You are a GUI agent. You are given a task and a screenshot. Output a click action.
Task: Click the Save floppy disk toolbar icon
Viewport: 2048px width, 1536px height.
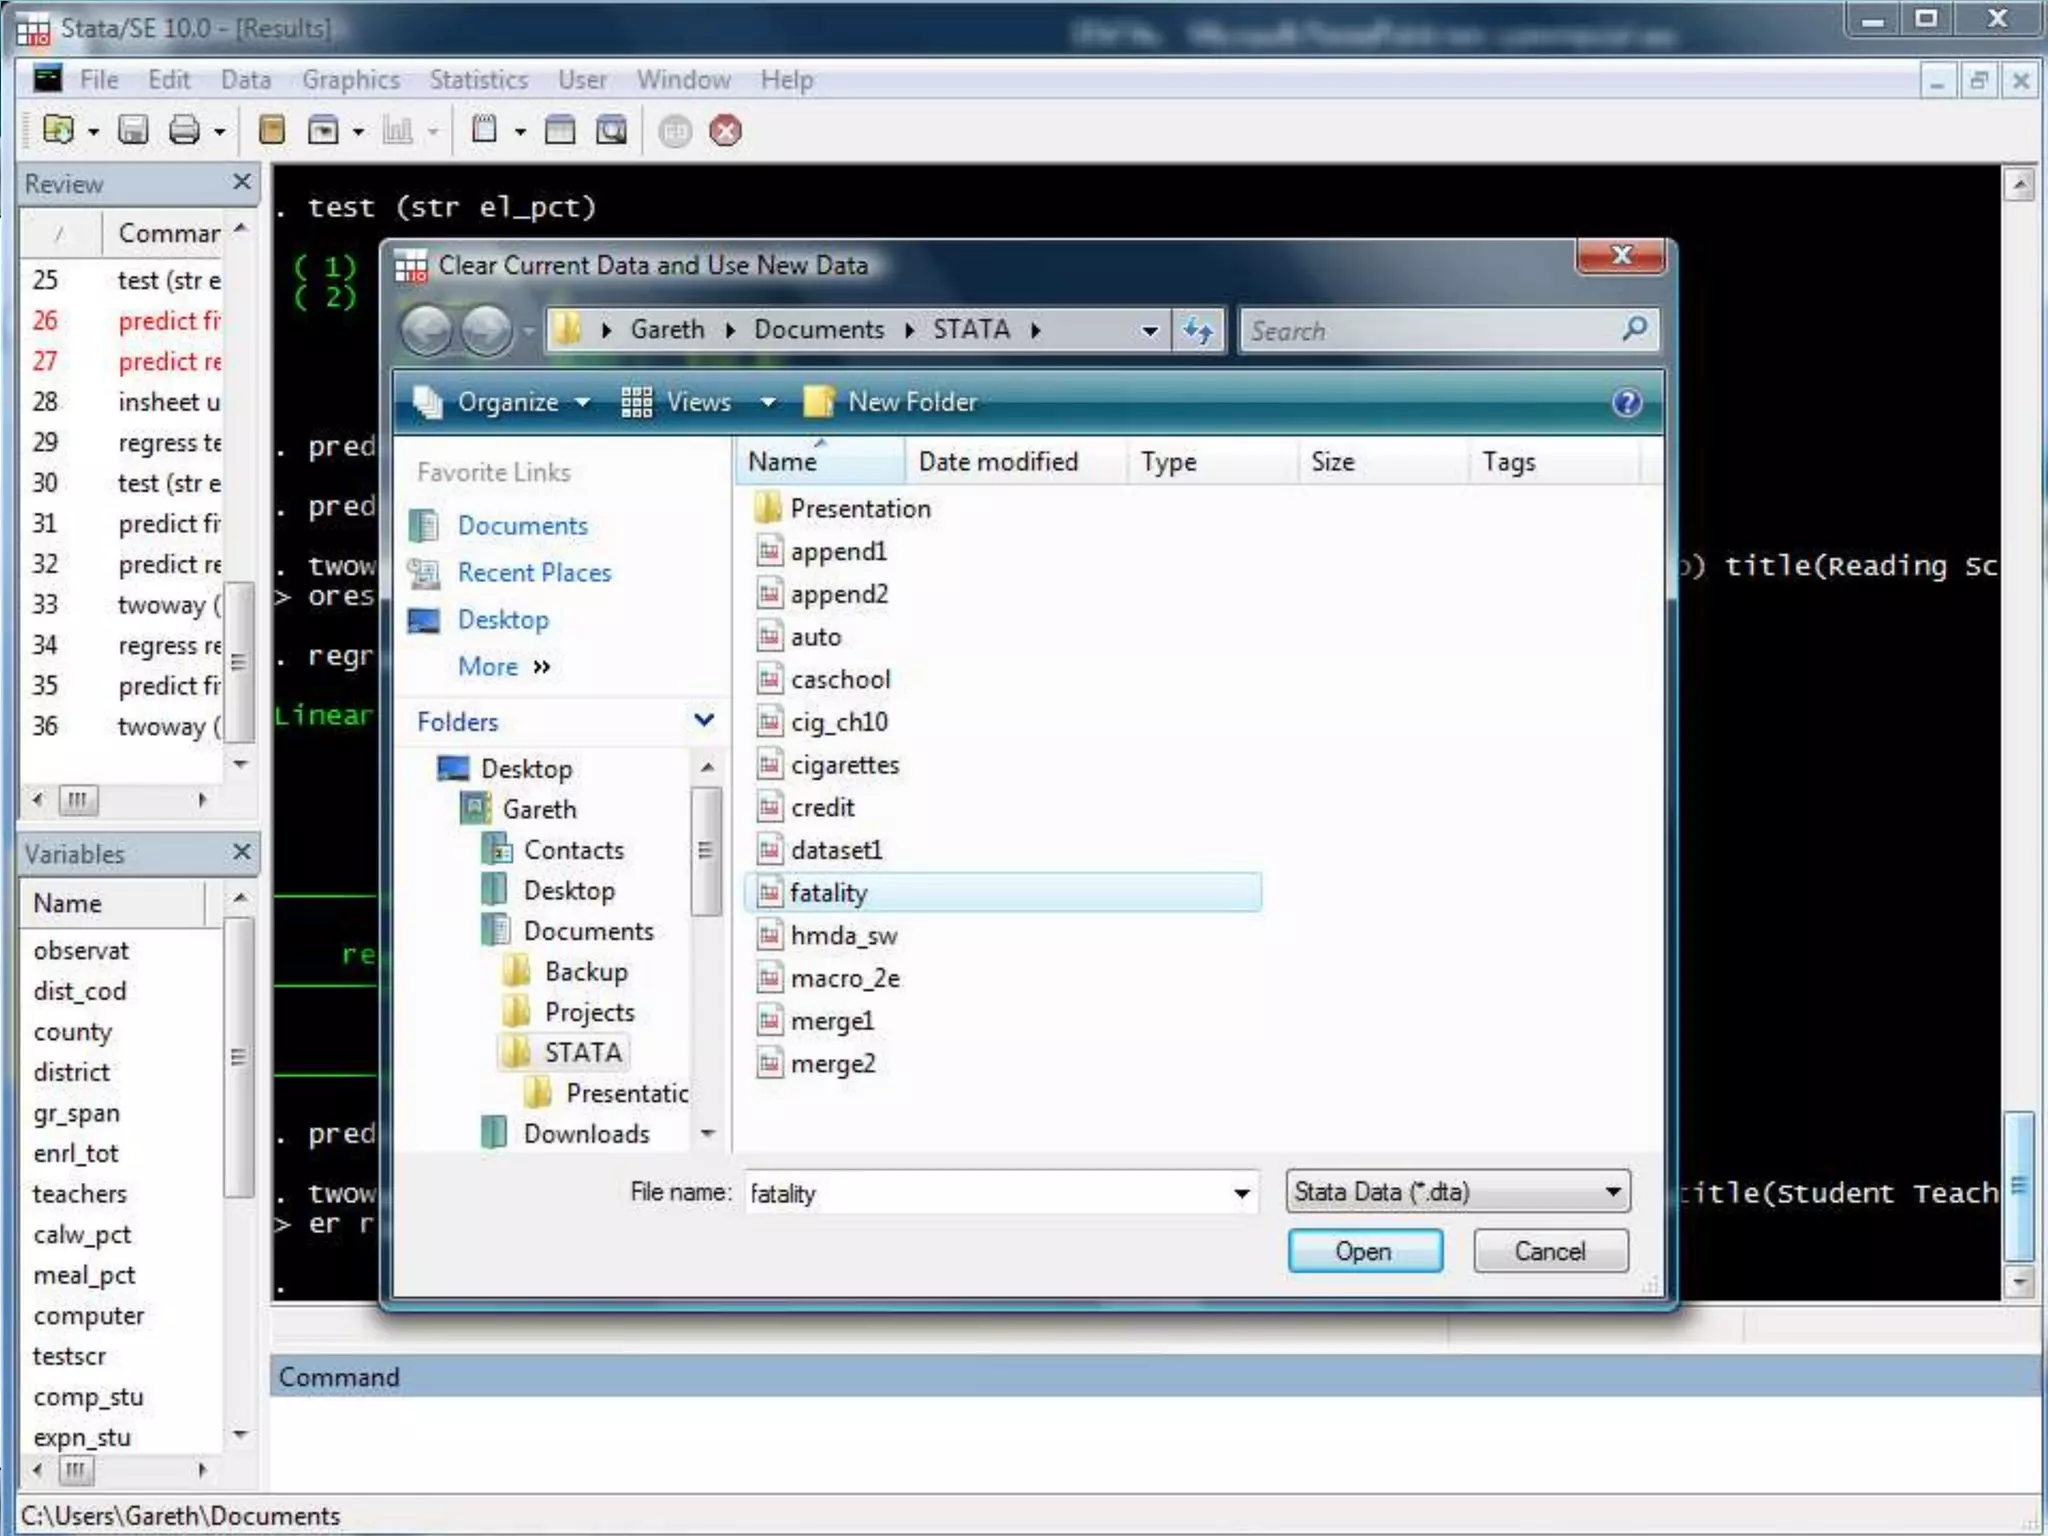(132, 131)
